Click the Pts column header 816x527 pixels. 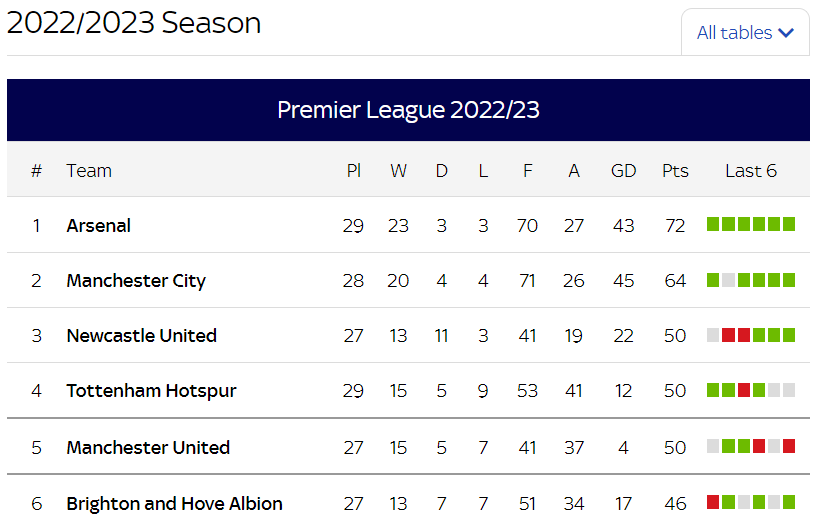[675, 171]
